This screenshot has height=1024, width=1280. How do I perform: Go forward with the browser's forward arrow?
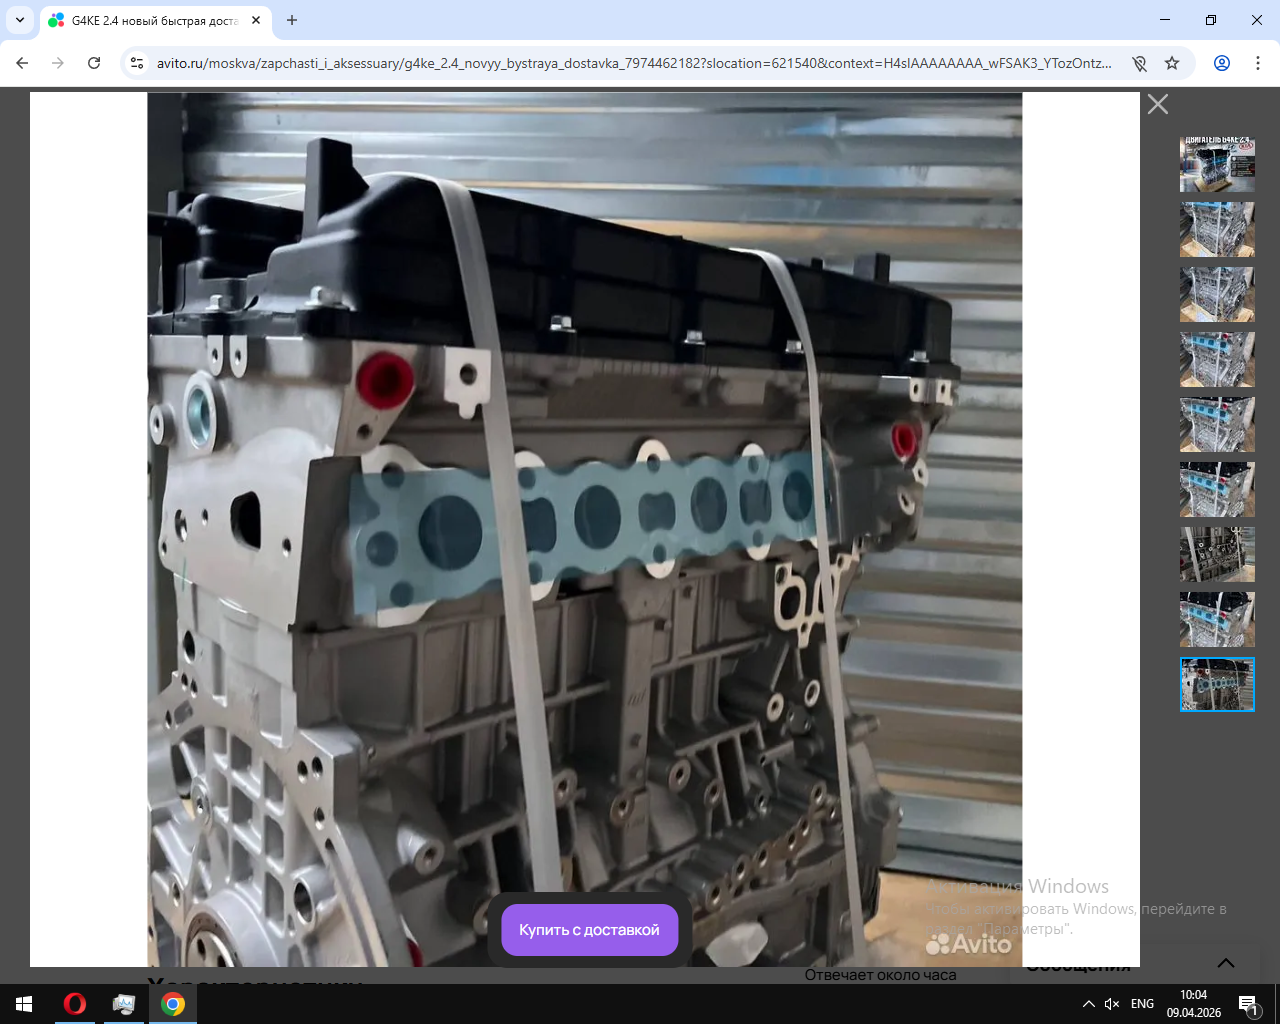pos(58,63)
